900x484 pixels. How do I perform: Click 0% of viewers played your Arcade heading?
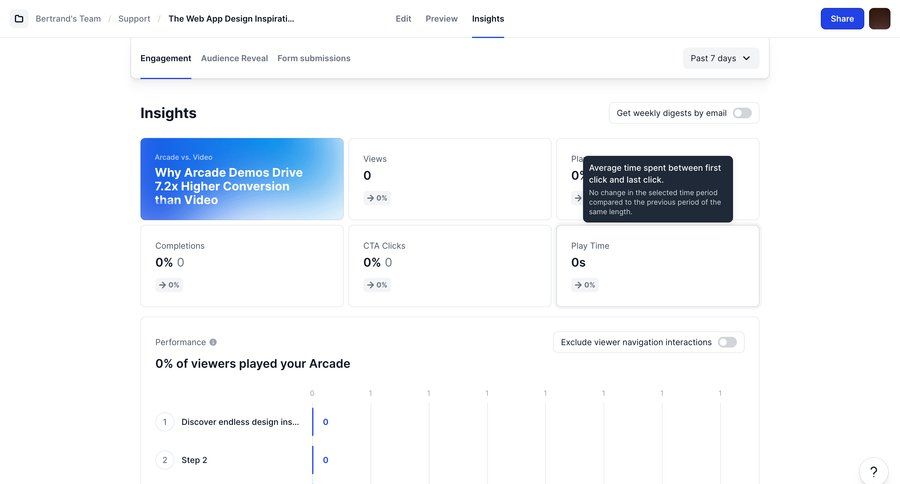click(253, 363)
